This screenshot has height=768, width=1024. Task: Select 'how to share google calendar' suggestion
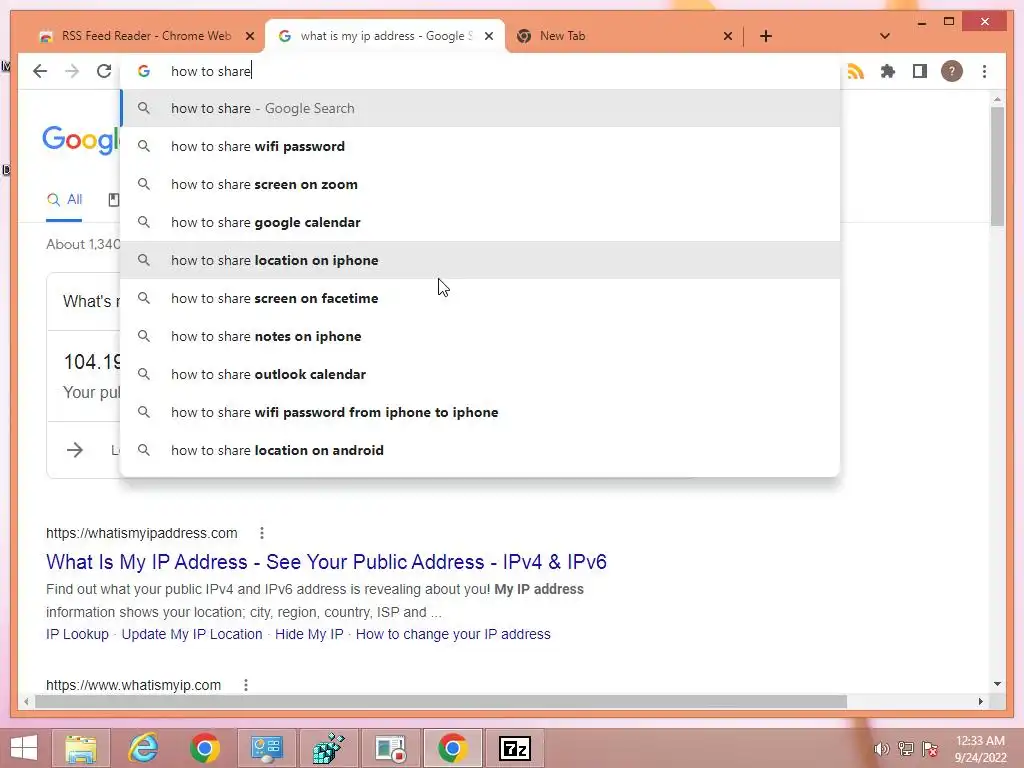coord(480,222)
